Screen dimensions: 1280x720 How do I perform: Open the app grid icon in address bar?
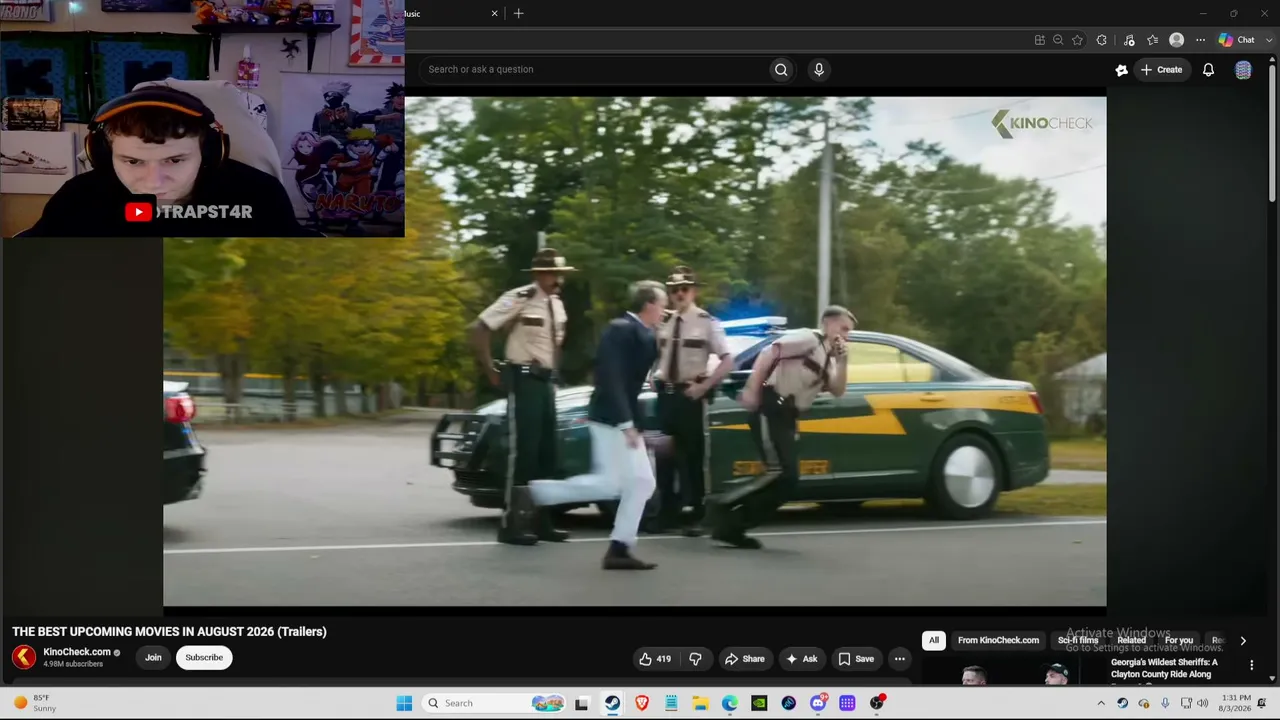(x=1040, y=40)
